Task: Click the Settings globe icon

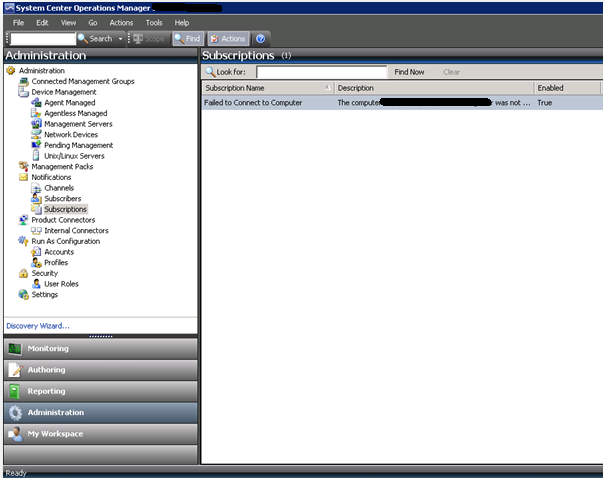Action: pyautogui.click(x=23, y=295)
